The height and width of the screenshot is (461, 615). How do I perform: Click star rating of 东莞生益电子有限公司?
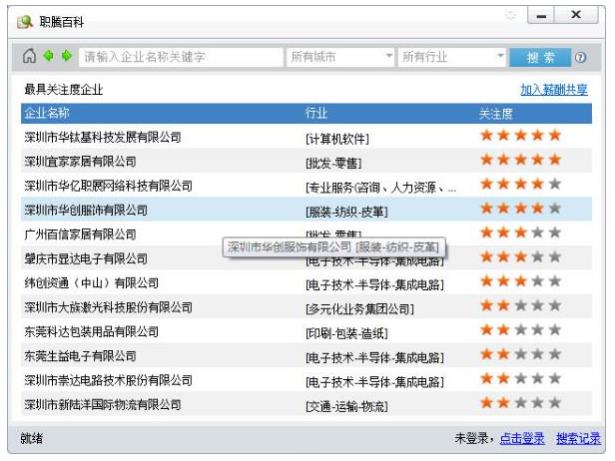click(x=520, y=356)
